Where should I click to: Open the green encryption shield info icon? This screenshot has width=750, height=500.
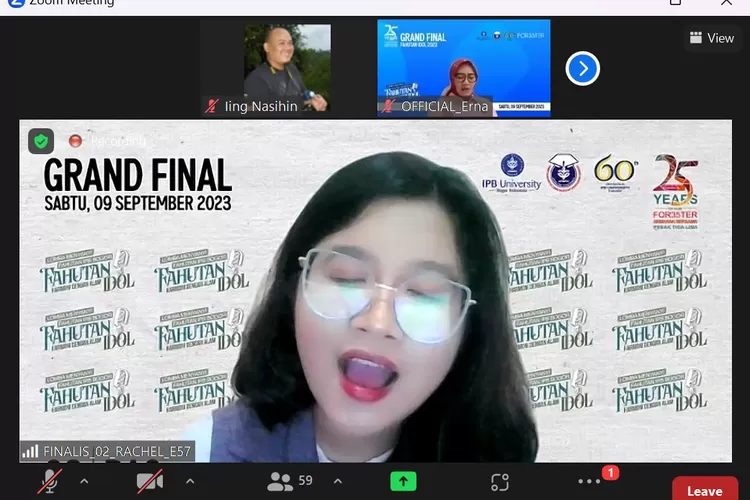(41, 141)
